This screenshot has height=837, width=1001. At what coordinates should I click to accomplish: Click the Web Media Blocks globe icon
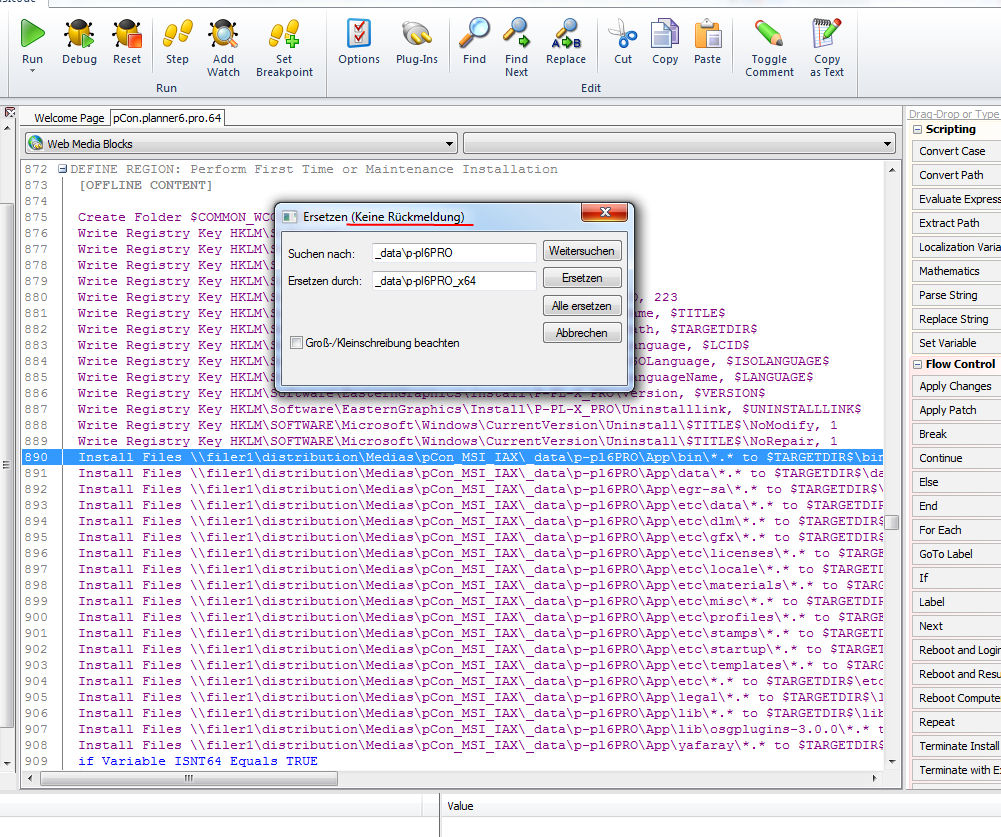36,144
